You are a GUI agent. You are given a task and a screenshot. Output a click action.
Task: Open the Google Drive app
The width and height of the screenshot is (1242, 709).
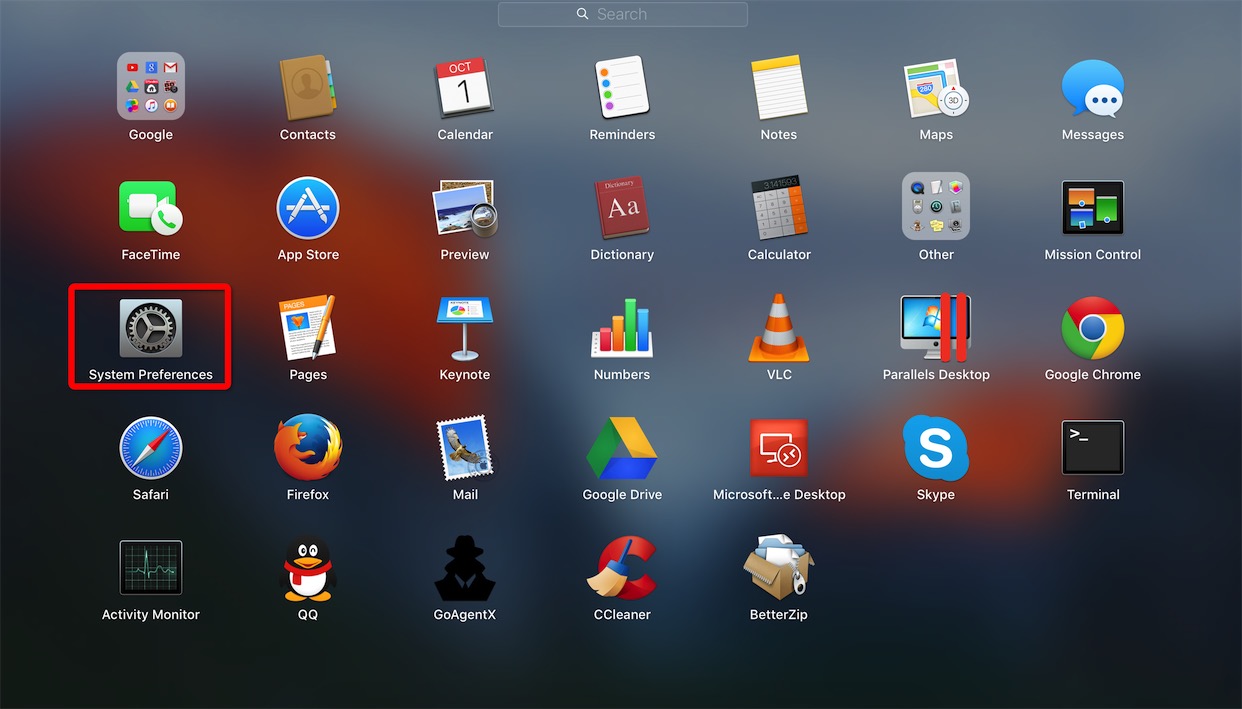(x=622, y=447)
